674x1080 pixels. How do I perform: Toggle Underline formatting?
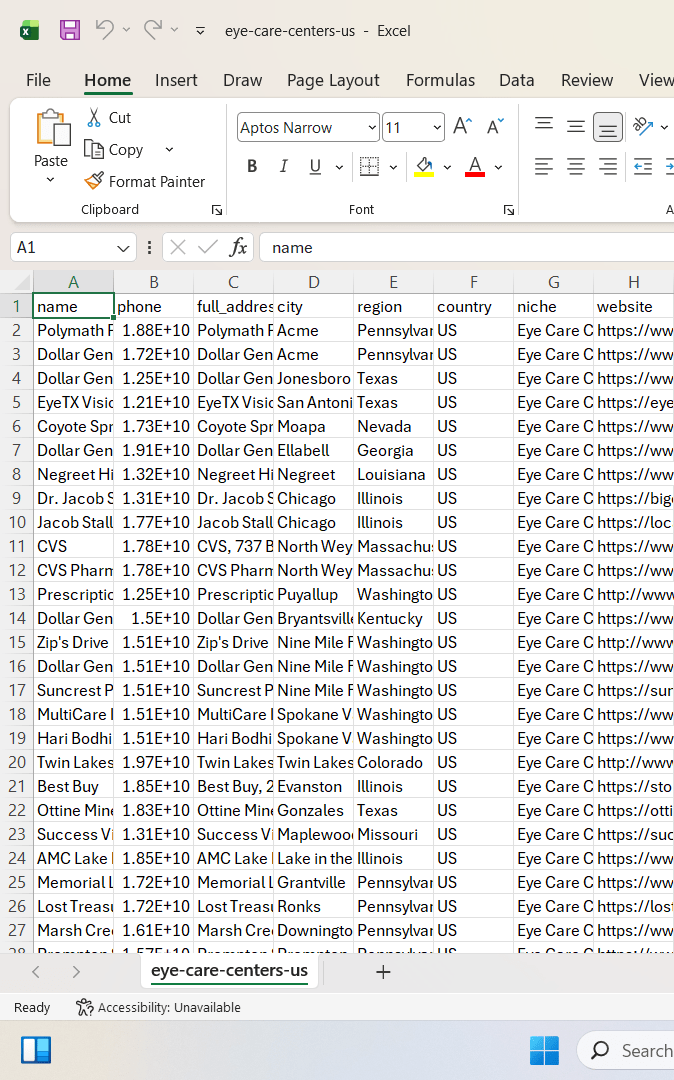(315, 167)
